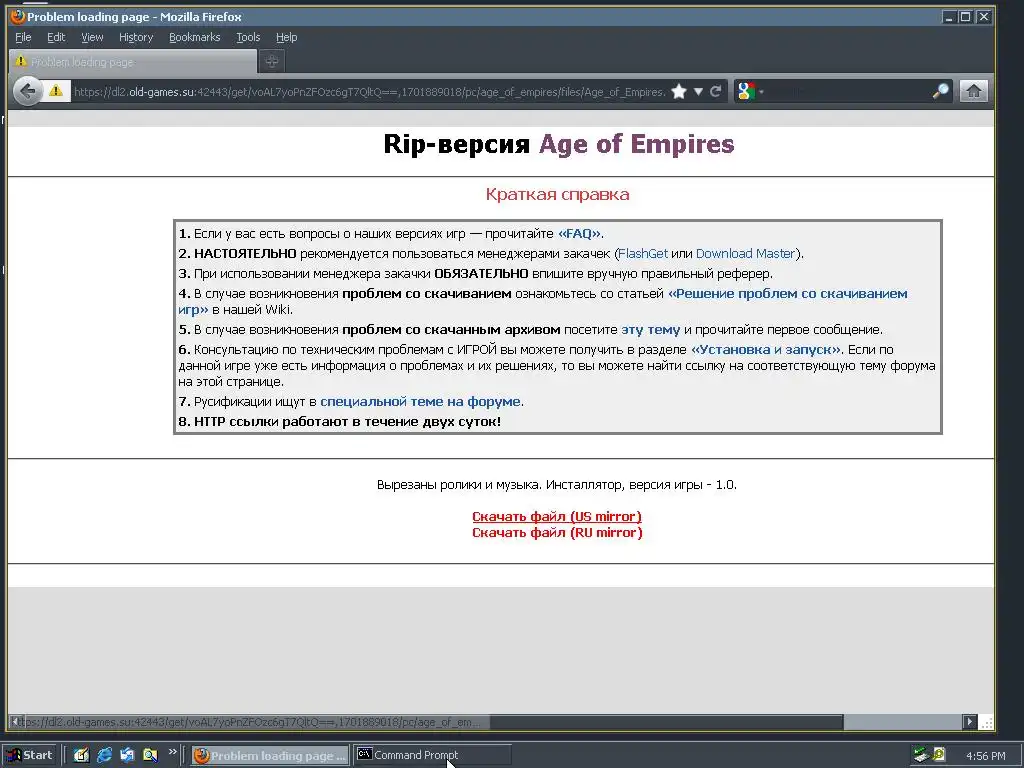Open the «FAQ» link
This screenshot has width=1024, height=768.
[579, 234]
